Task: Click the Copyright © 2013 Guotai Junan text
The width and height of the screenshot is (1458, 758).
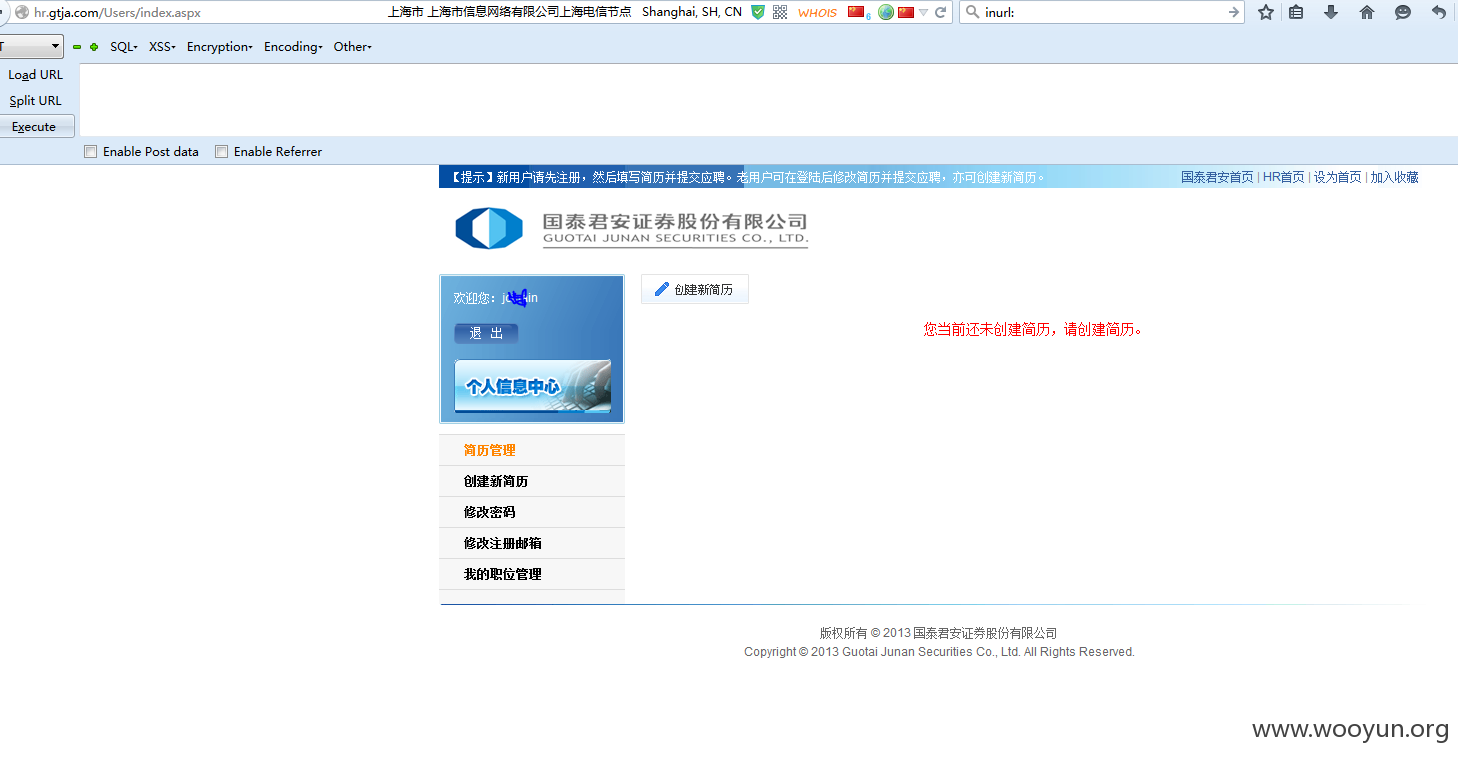Action: point(939,652)
